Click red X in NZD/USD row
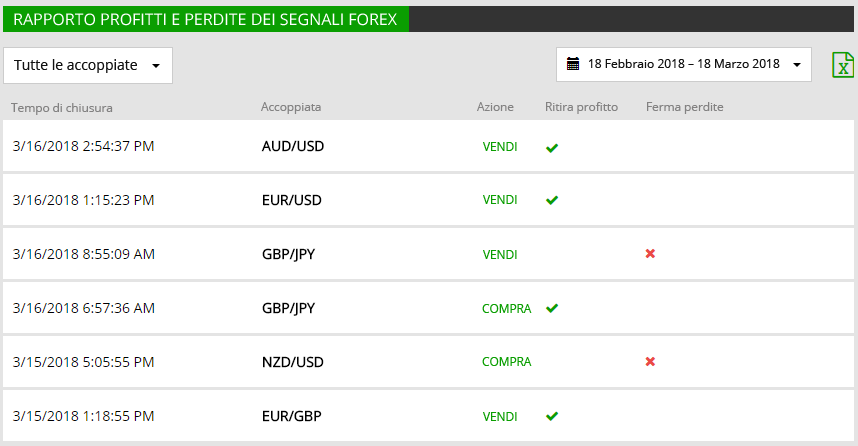The height and width of the screenshot is (446, 858). click(x=650, y=362)
